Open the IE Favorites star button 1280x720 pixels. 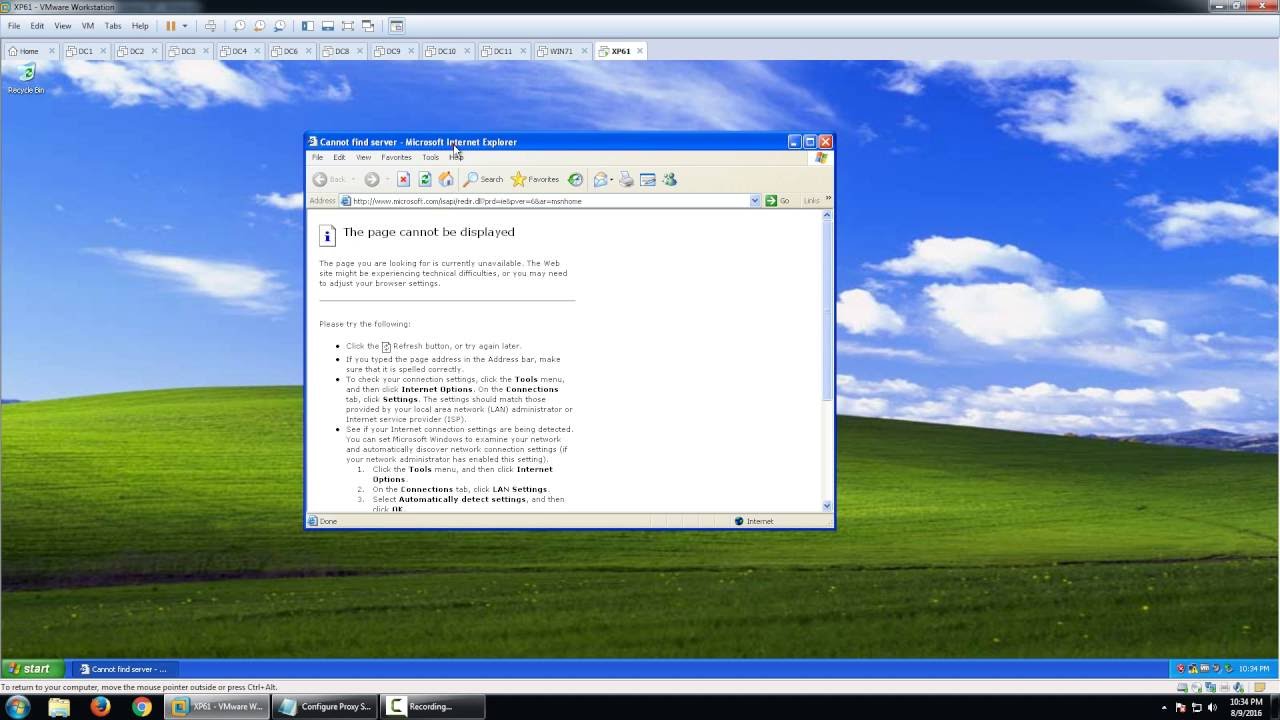coord(535,179)
